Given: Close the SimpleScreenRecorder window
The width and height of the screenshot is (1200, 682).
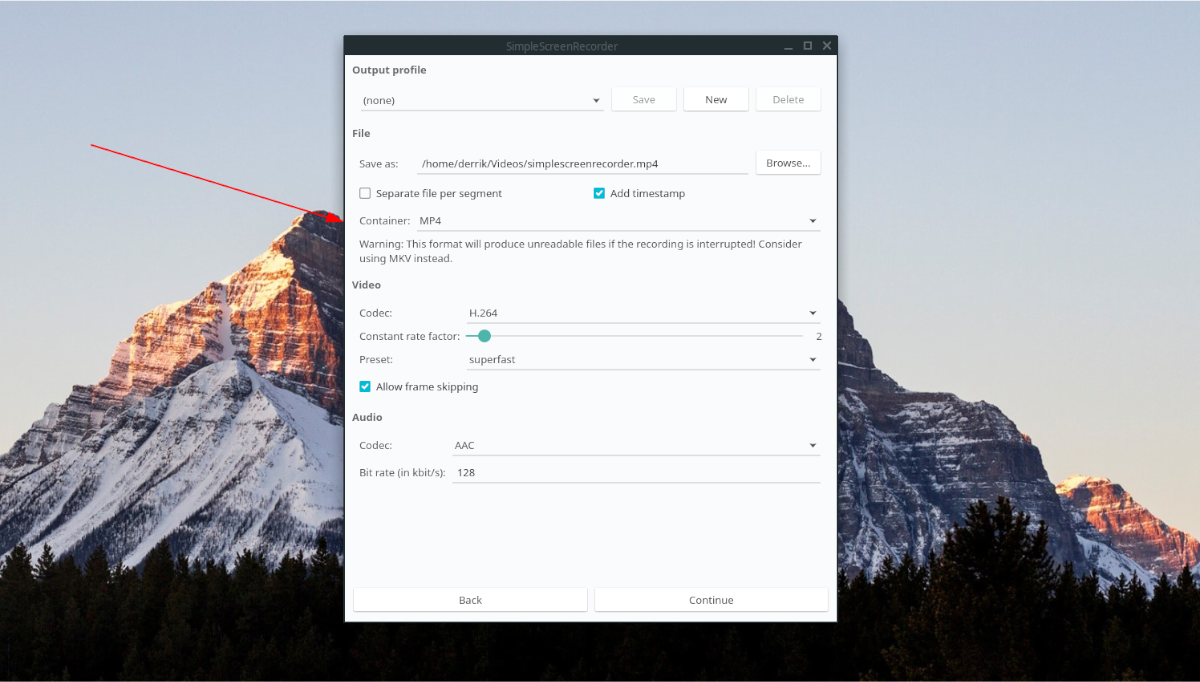Looking at the screenshot, I should (827, 46).
